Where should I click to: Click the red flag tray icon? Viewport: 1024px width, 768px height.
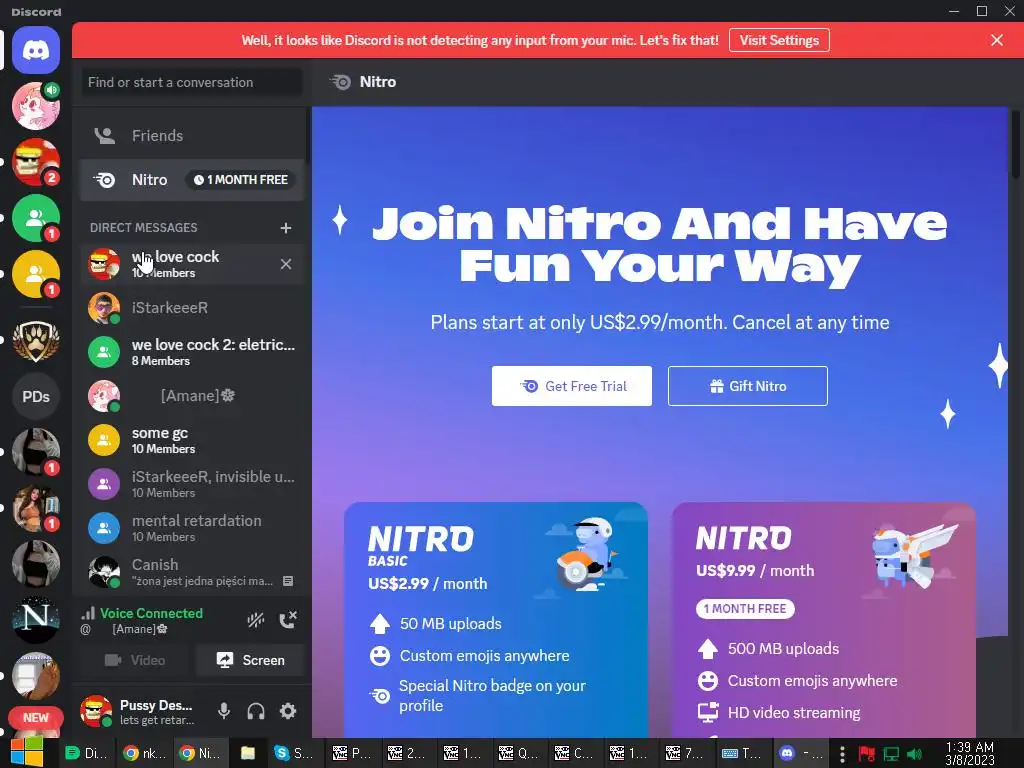(867, 754)
